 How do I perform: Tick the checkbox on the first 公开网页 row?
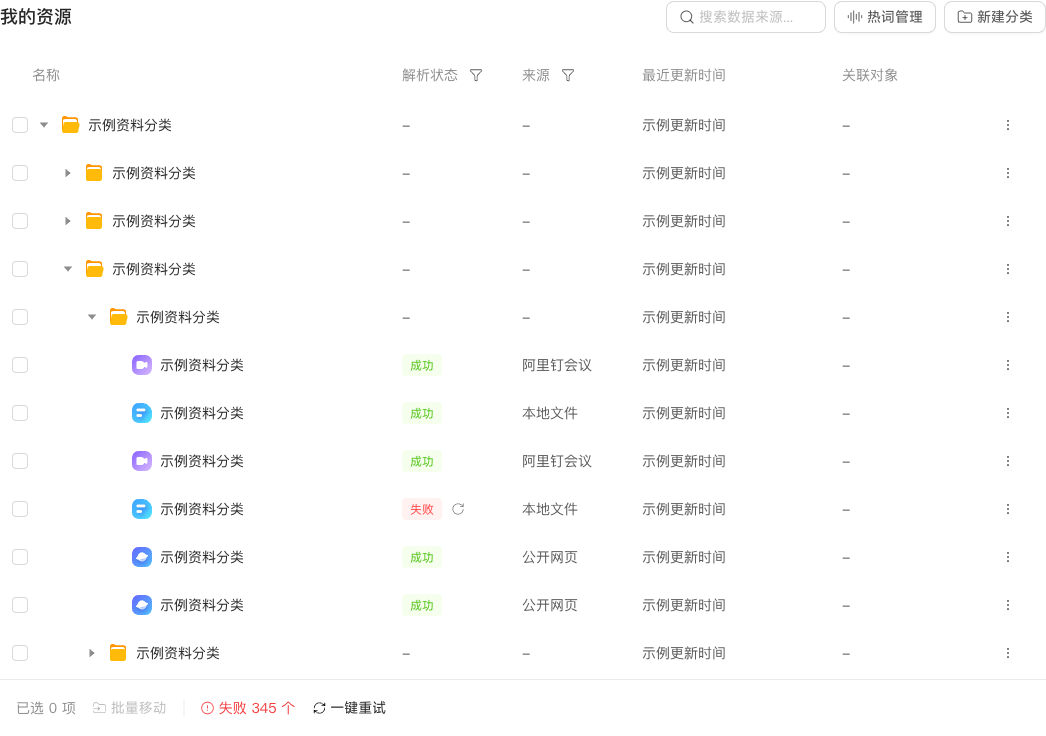(x=20, y=557)
